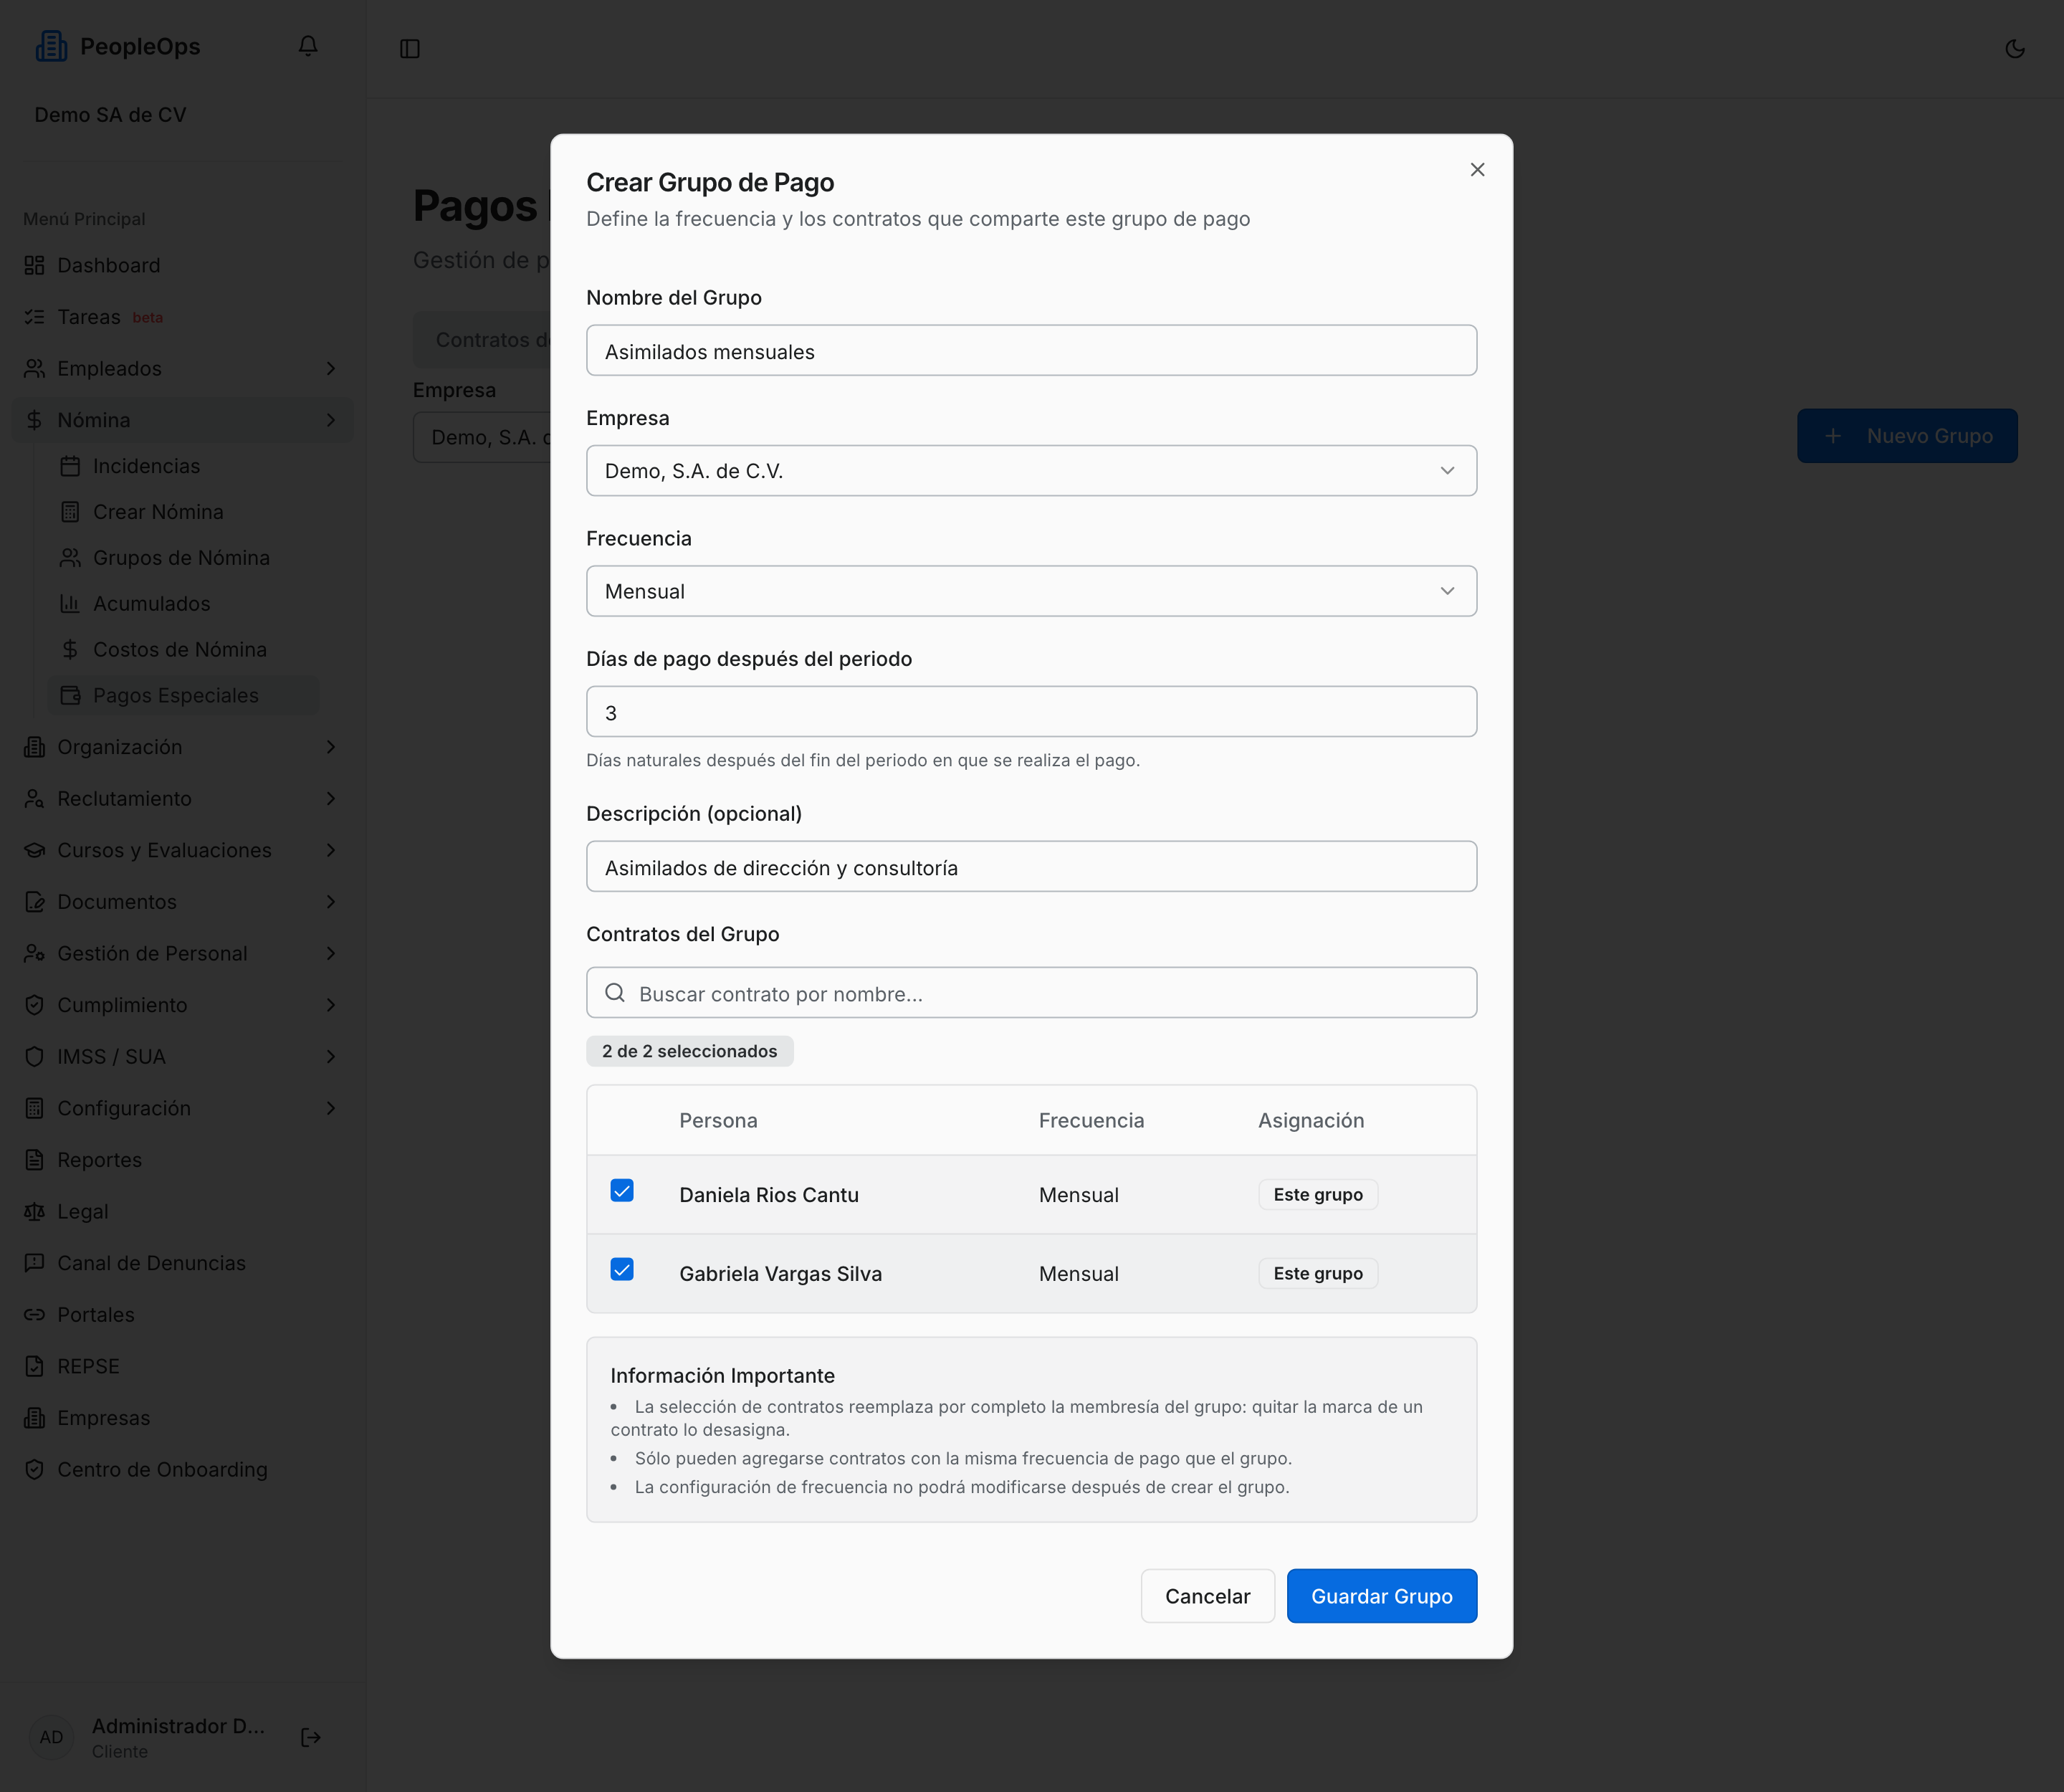This screenshot has width=2064, height=1792.
Task: Expand the Configuración submenu chevron
Action: (331, 1108)
